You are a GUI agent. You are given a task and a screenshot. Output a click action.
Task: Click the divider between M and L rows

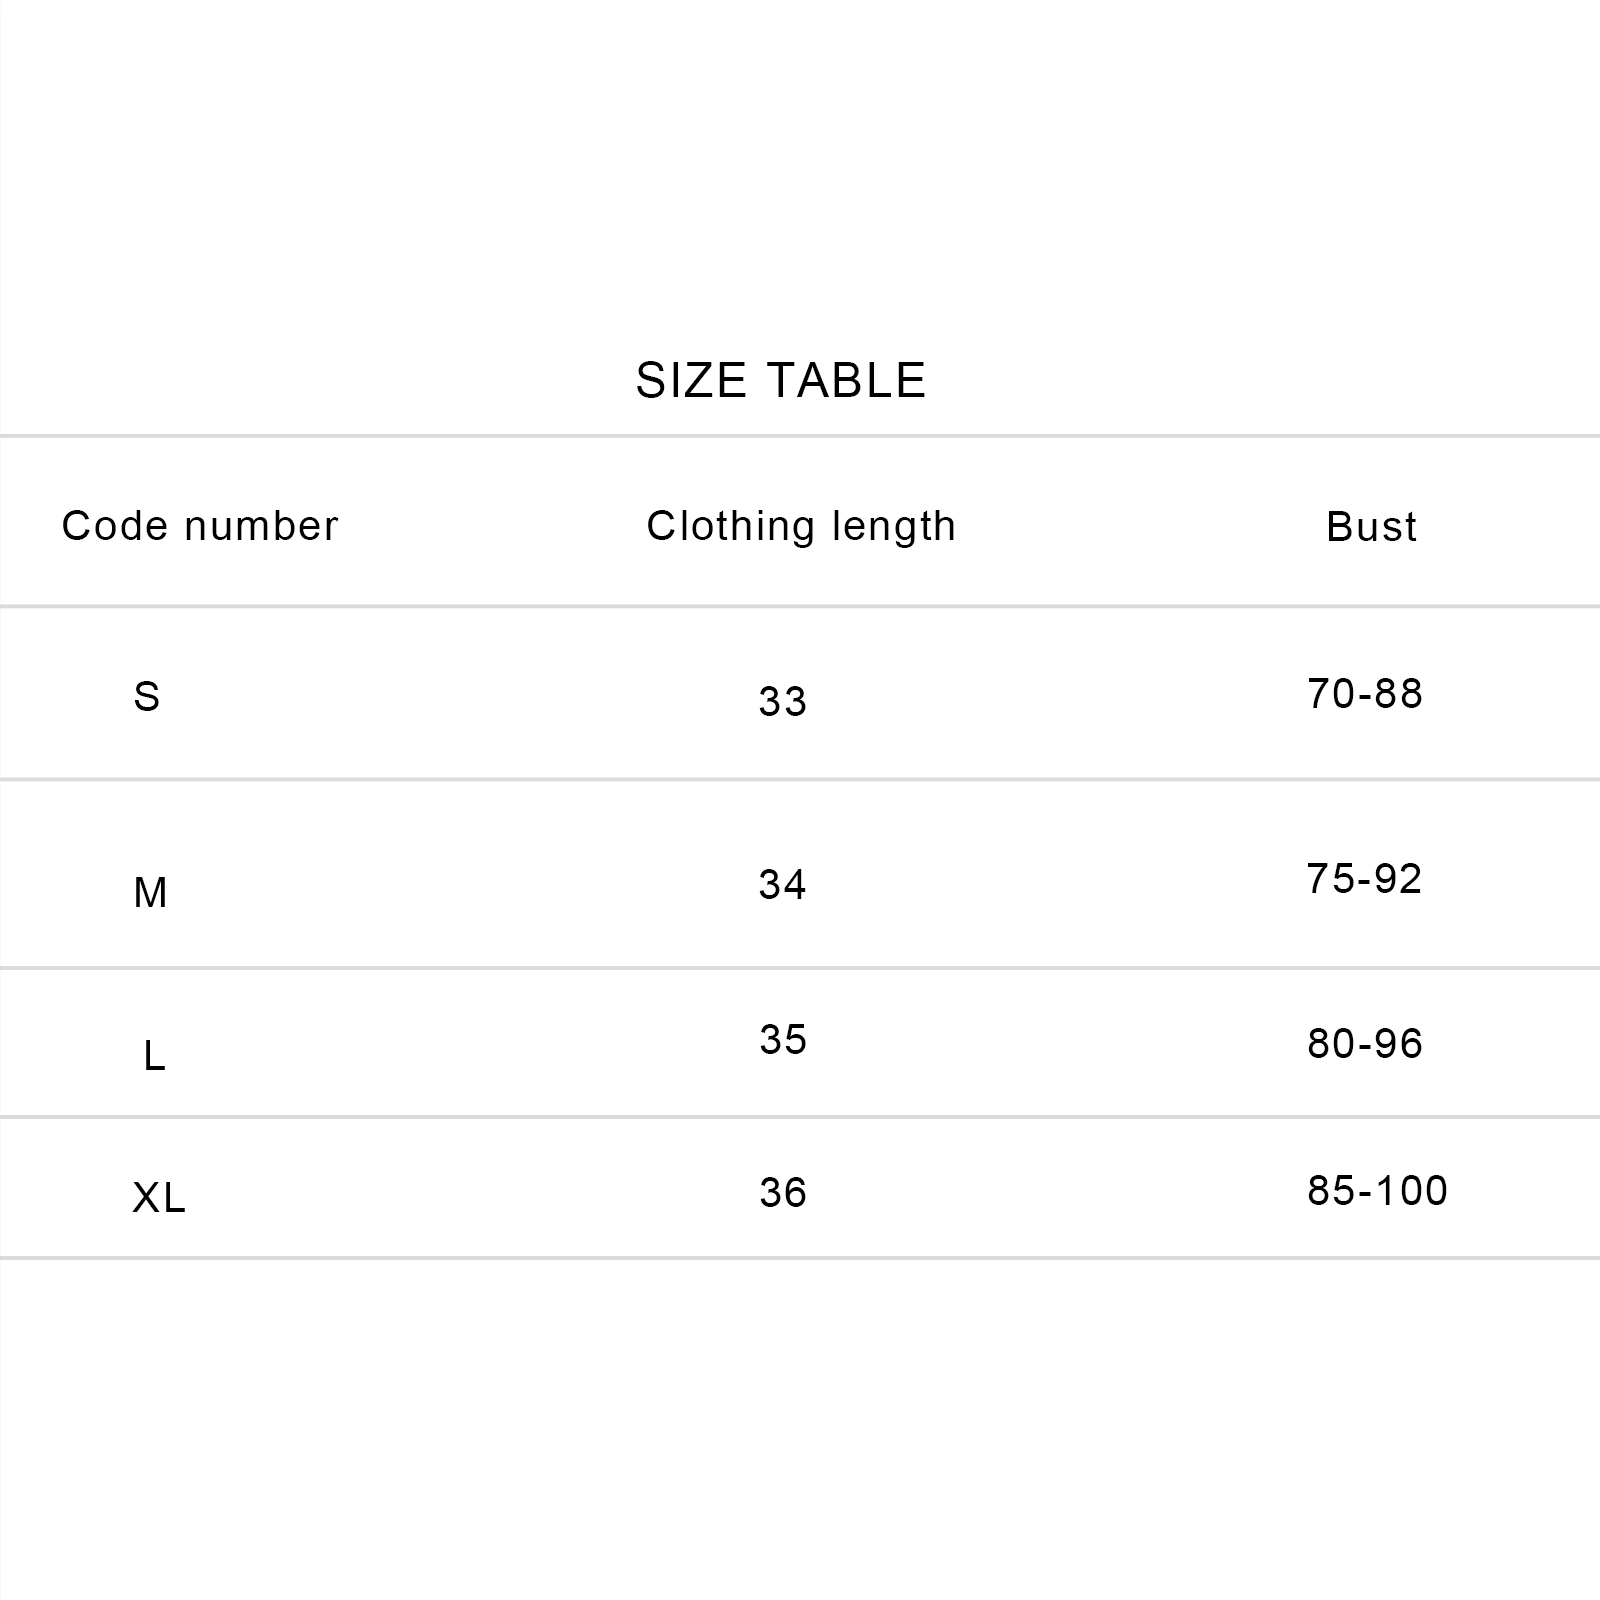click(800, 967)
